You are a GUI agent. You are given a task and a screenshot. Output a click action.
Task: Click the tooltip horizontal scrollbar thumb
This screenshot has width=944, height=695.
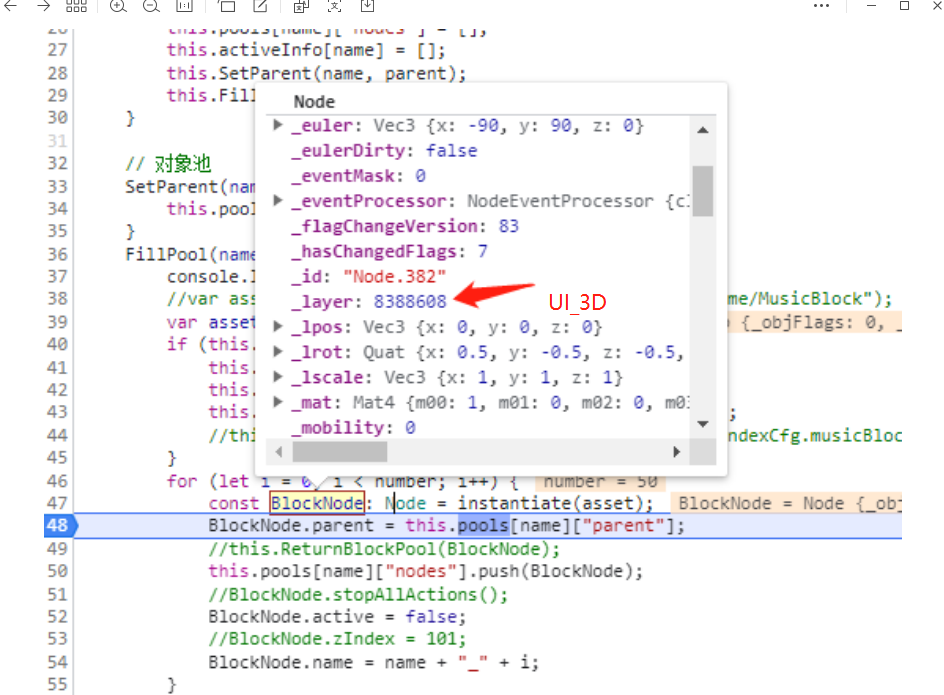[x=340, y=452]
